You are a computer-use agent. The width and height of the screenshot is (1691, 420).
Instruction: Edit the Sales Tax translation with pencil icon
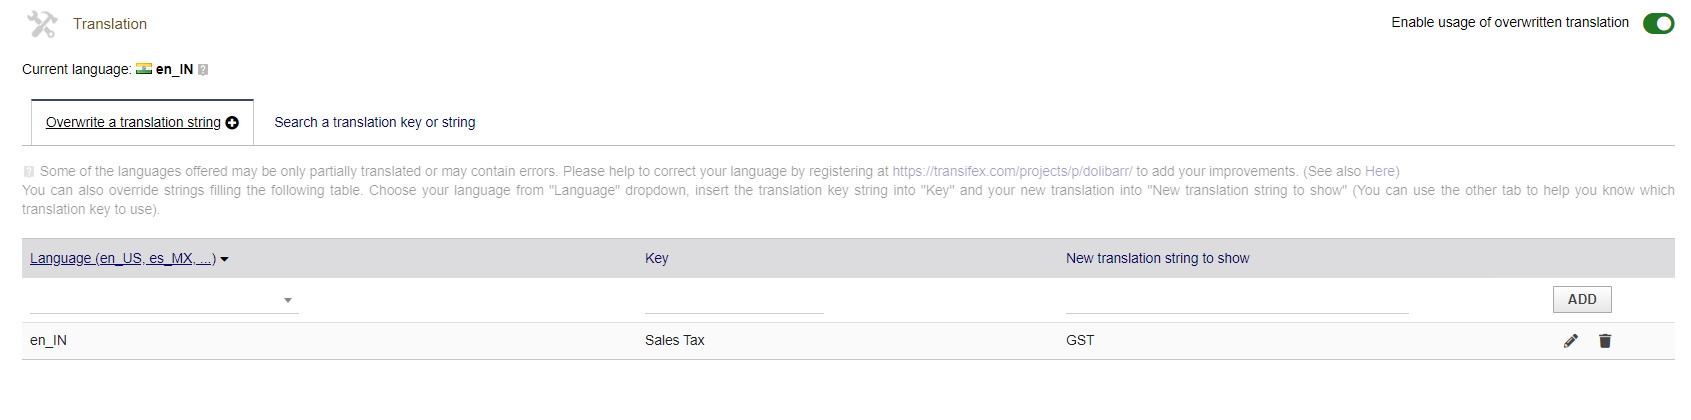pyautogui.click(x=1571, y=341)
